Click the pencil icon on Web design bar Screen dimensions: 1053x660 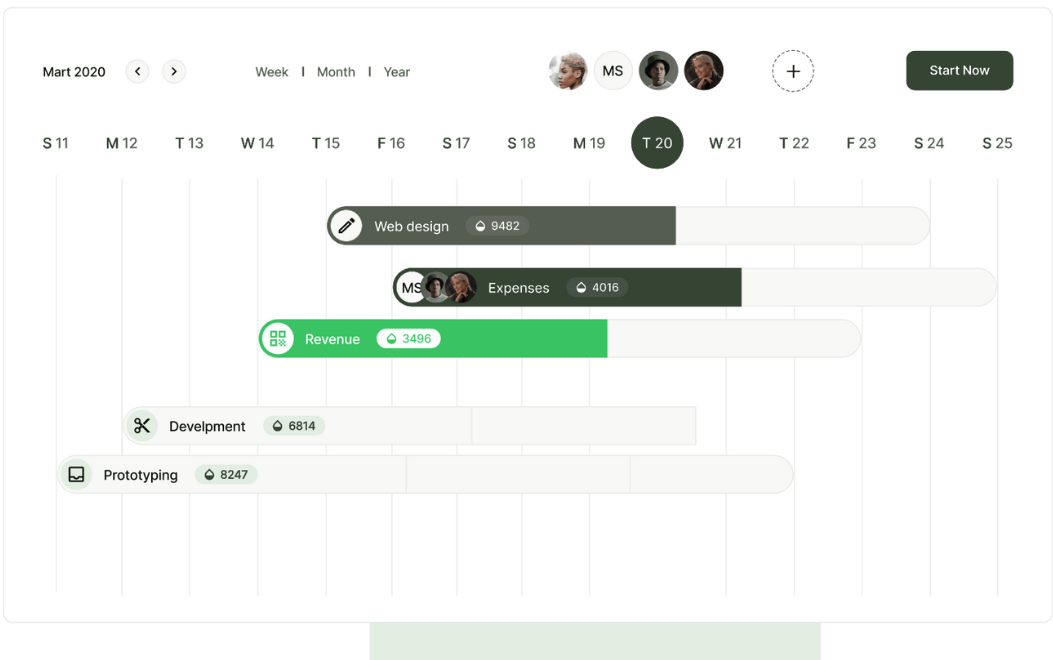347,226
